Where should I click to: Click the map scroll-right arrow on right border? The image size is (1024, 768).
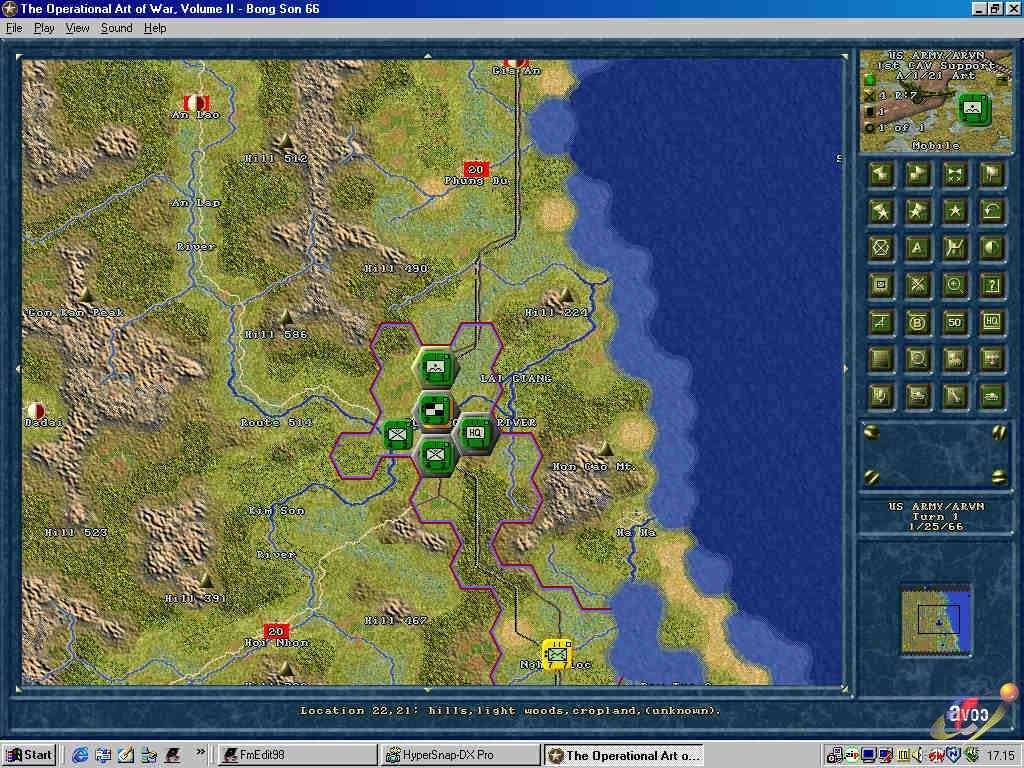coord(846,369)
